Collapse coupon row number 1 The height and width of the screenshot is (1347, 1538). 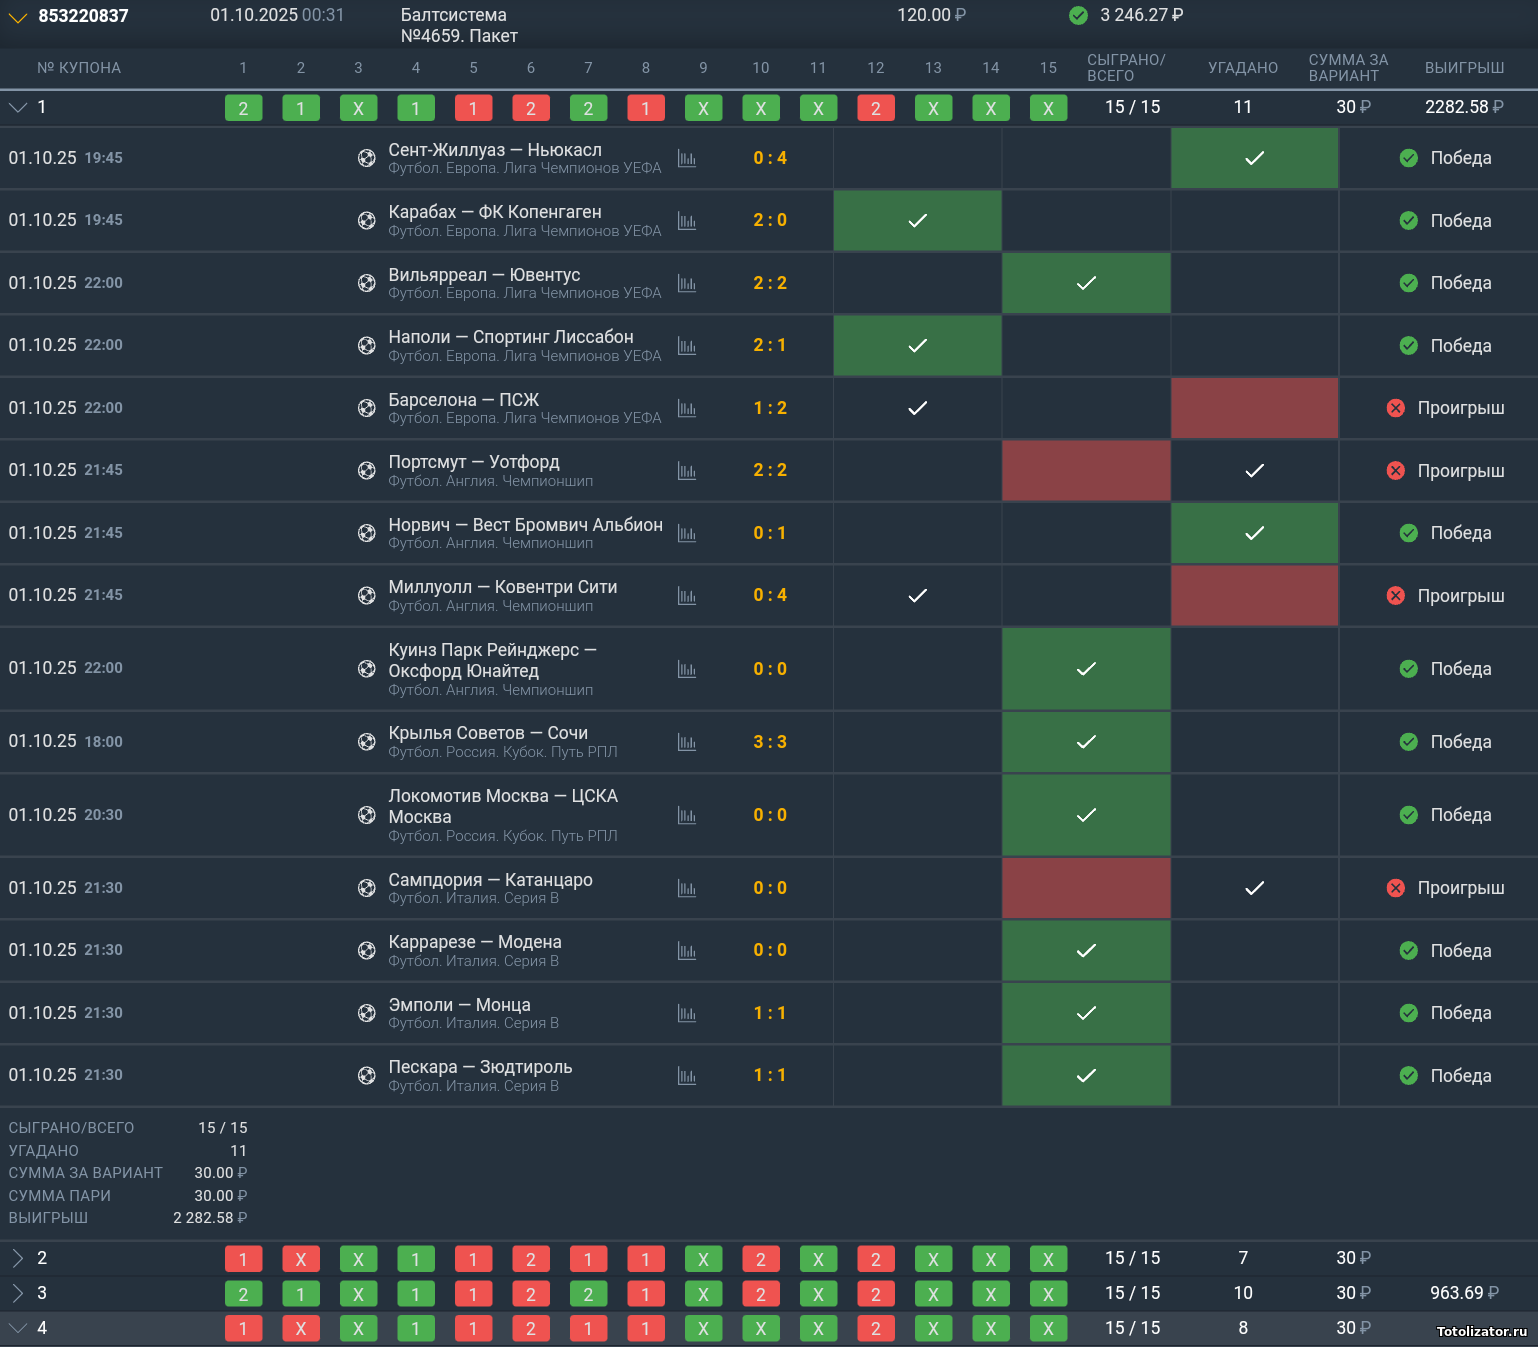pos(18,107)
